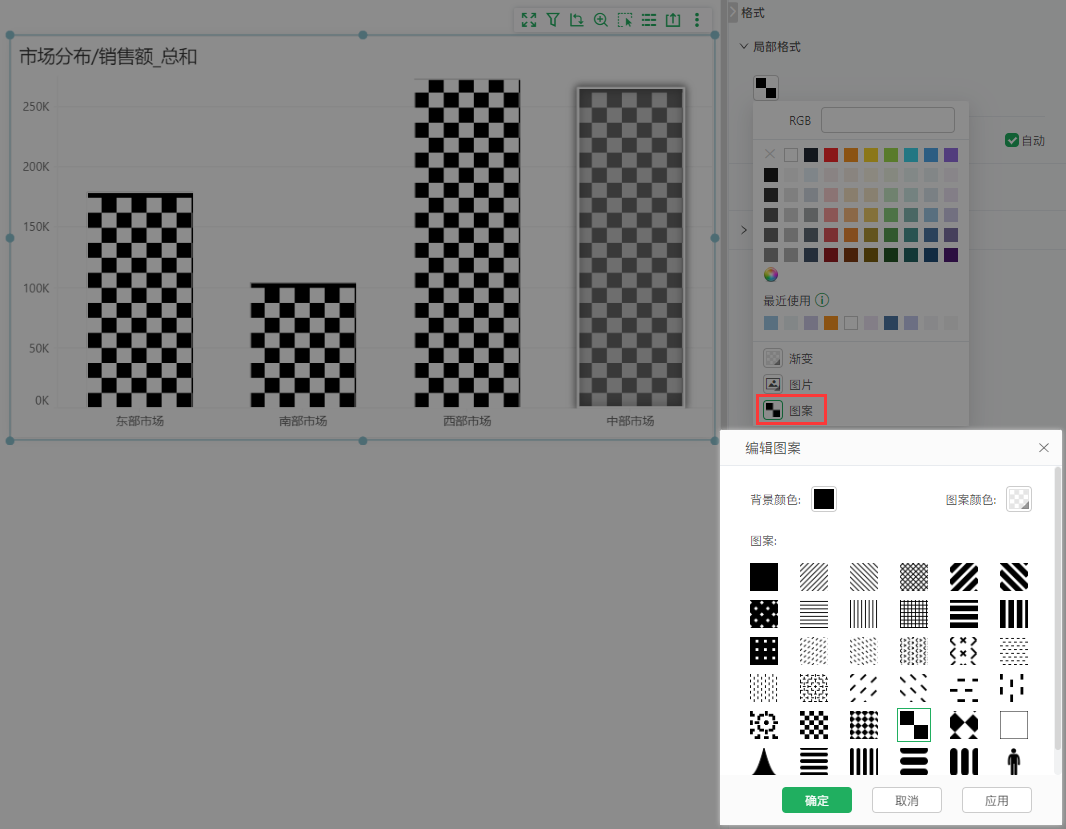Click the 确定 confirm button
The height and width of the screenshot is (829, 1066).
816,800
